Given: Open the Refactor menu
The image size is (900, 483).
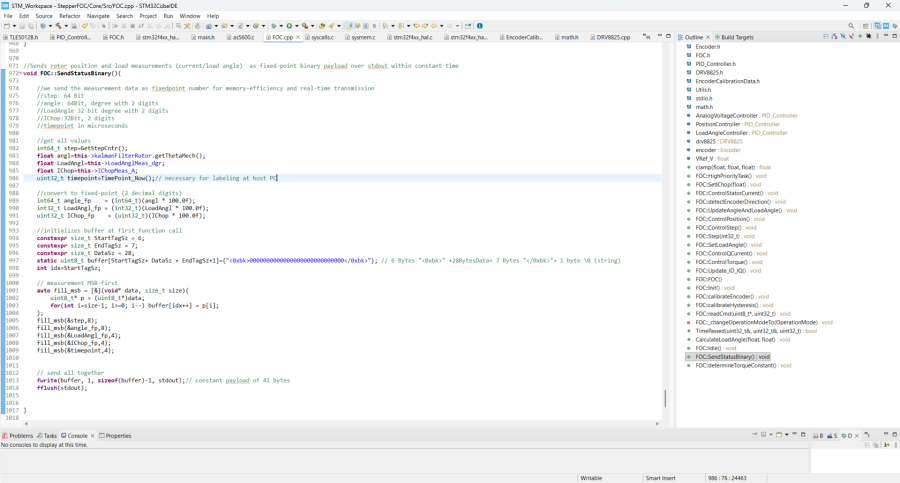Looking at the screenshot, I should coord(70,16).
